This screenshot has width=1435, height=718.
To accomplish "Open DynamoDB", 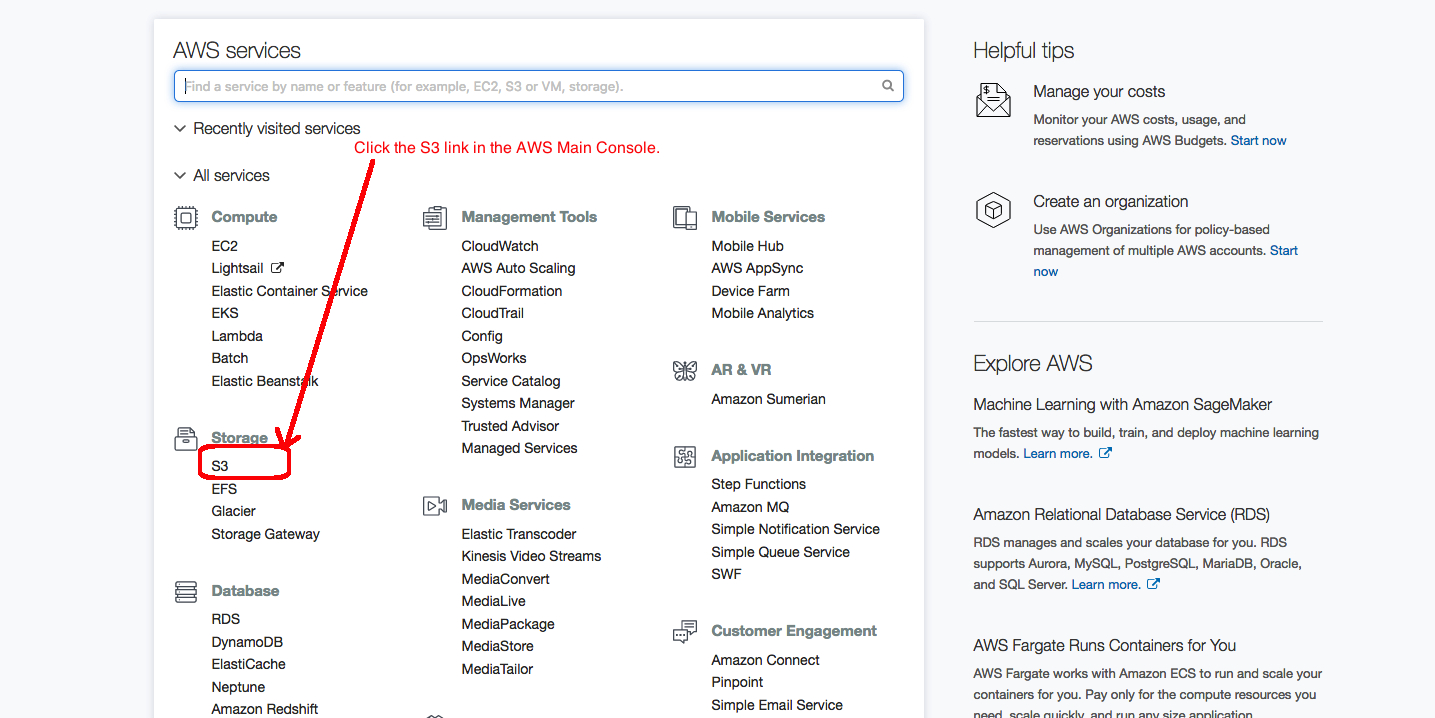I will pos(247,642).
